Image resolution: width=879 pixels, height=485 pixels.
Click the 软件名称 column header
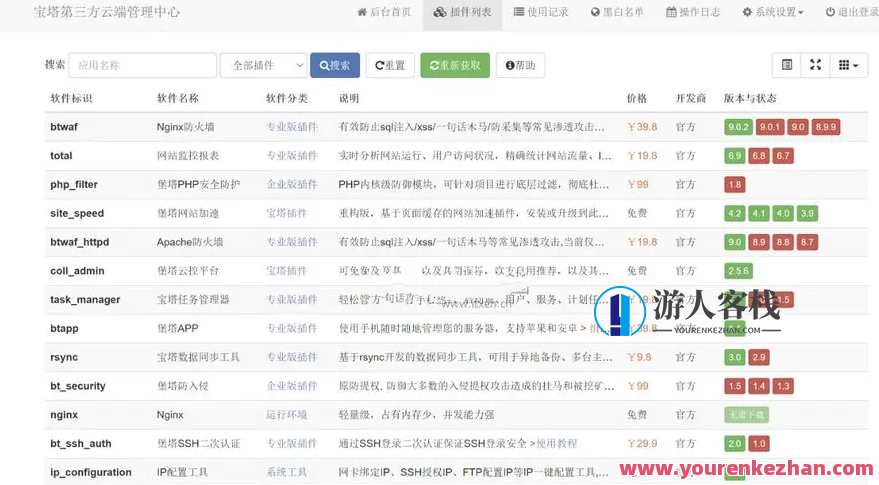point(178,98)
